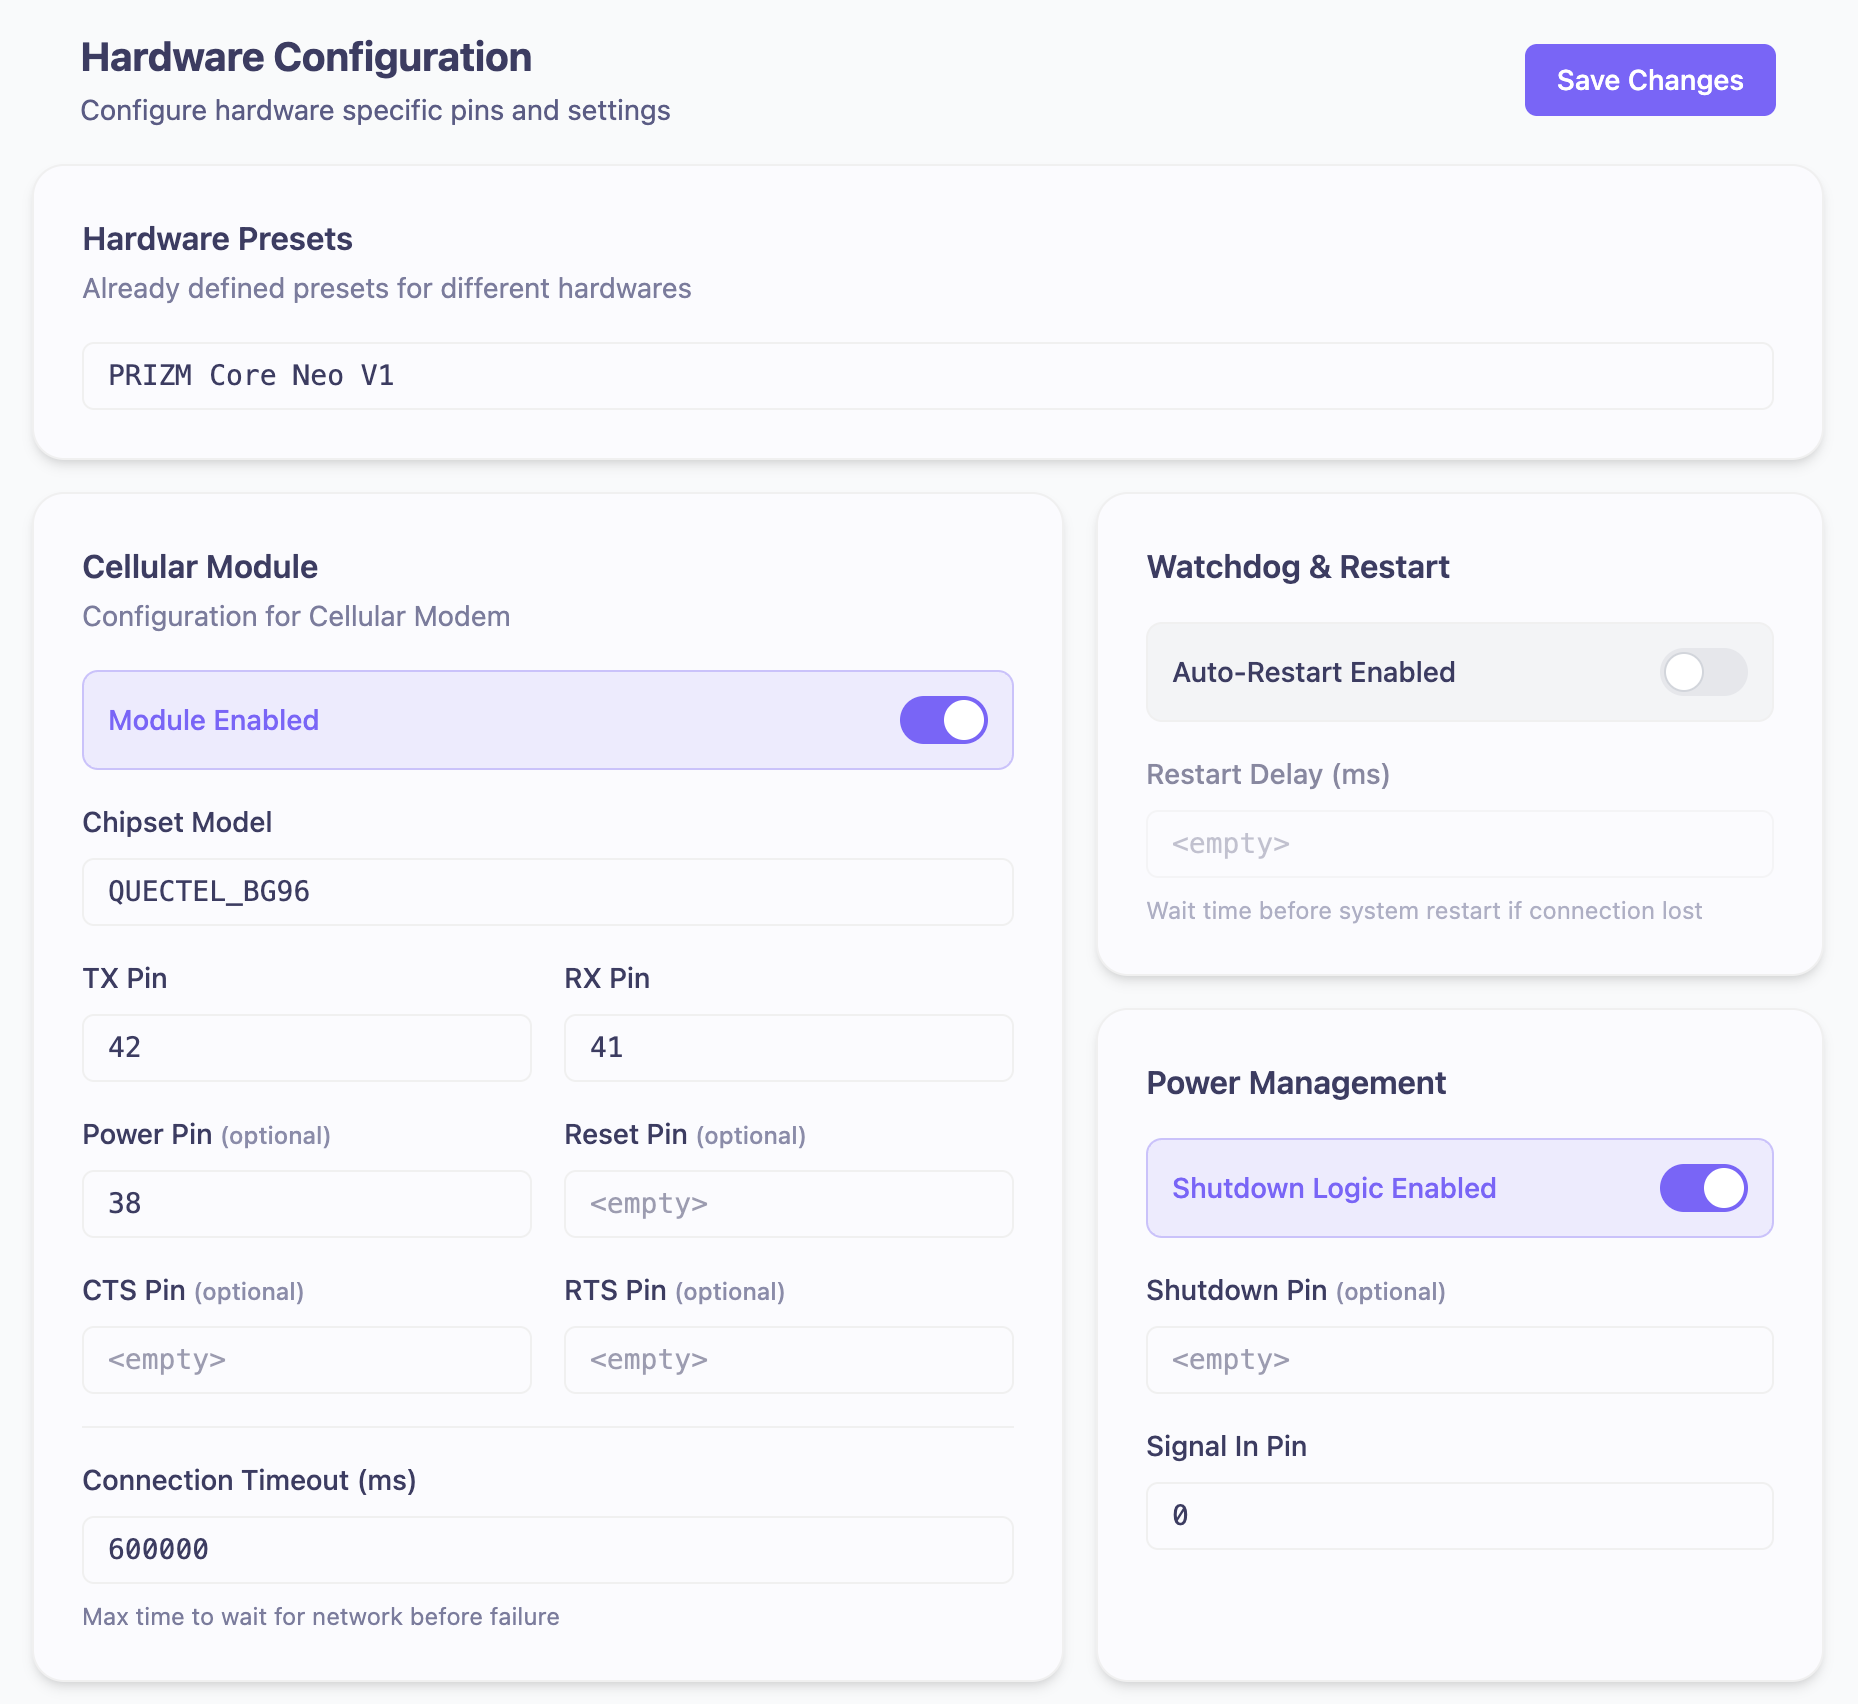1858x1704 pixels.
Task: Click the Connection Timeout input field
Action: (x=548, y=1550)
